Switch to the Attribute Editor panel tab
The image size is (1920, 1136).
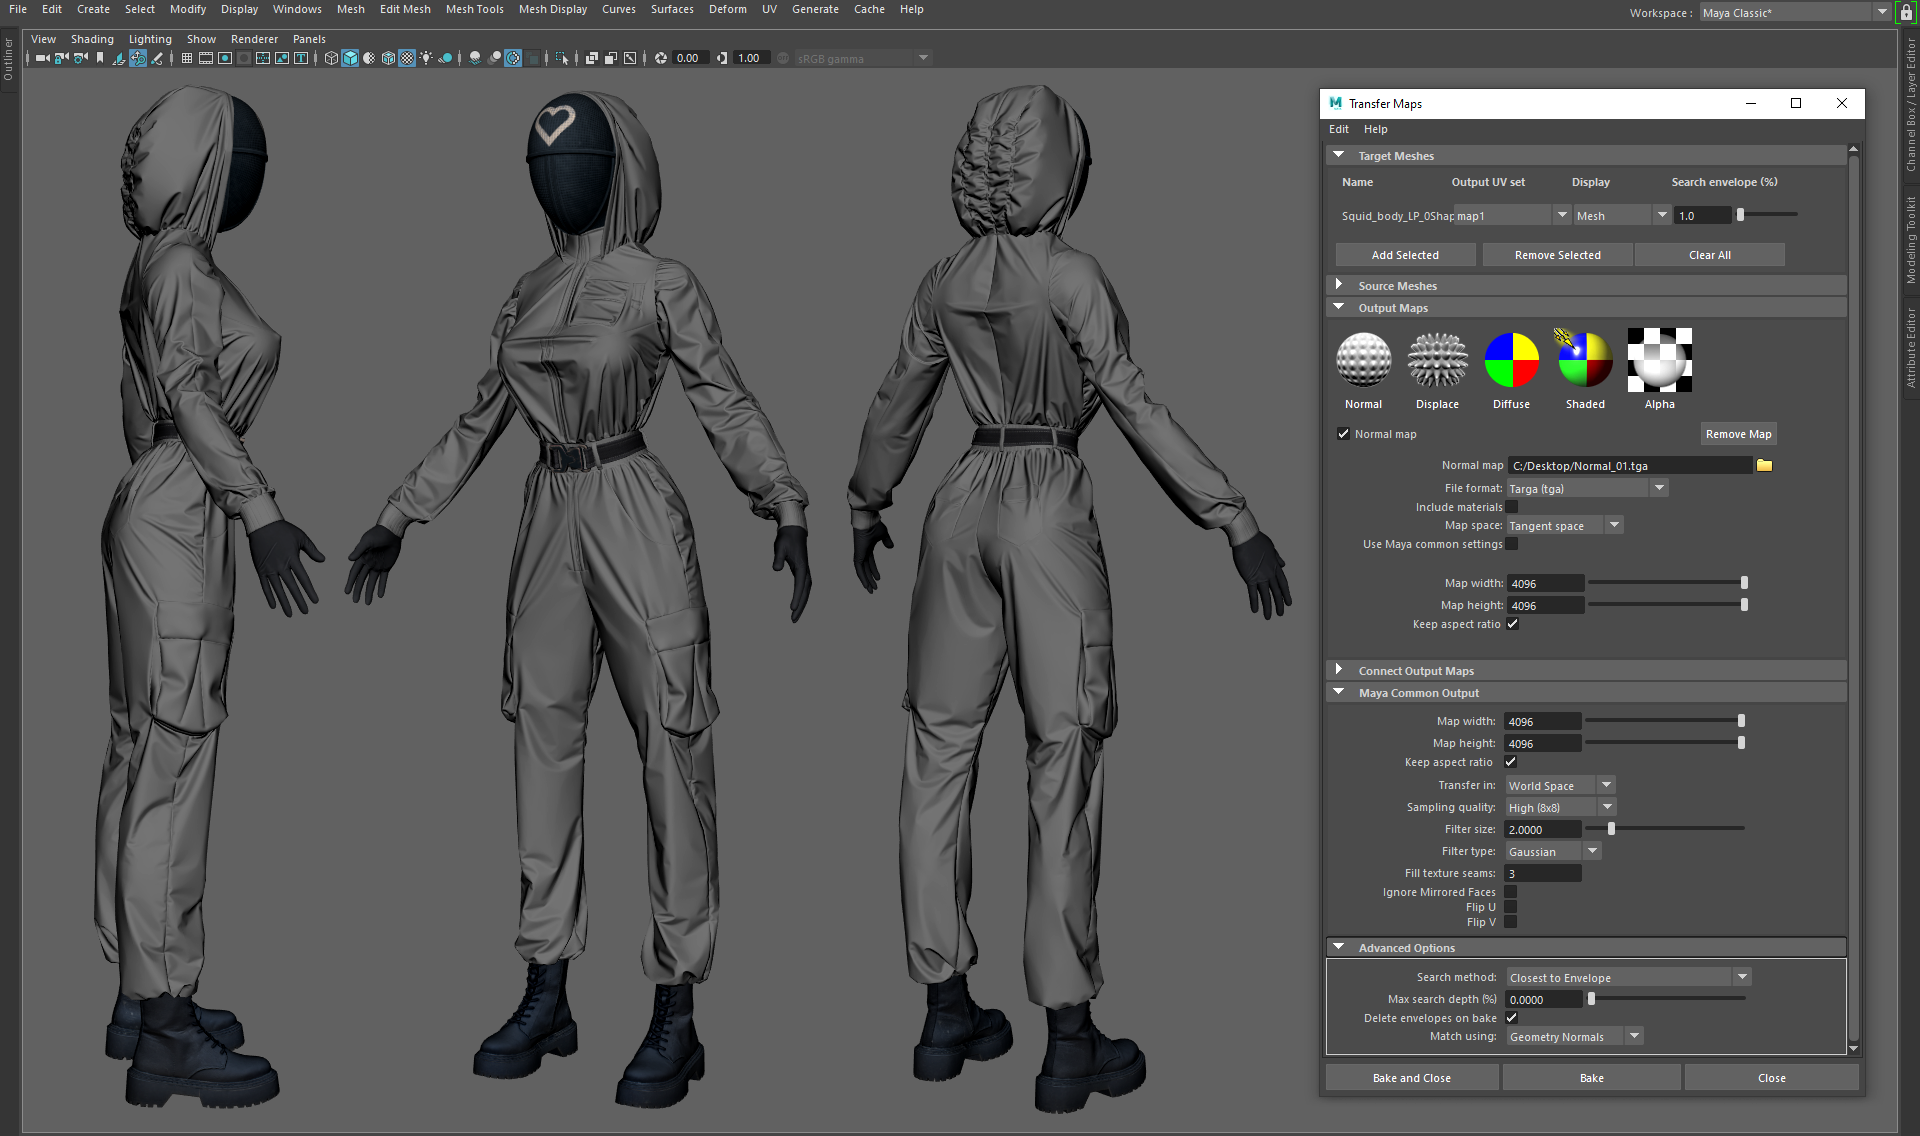point(1909,345)
